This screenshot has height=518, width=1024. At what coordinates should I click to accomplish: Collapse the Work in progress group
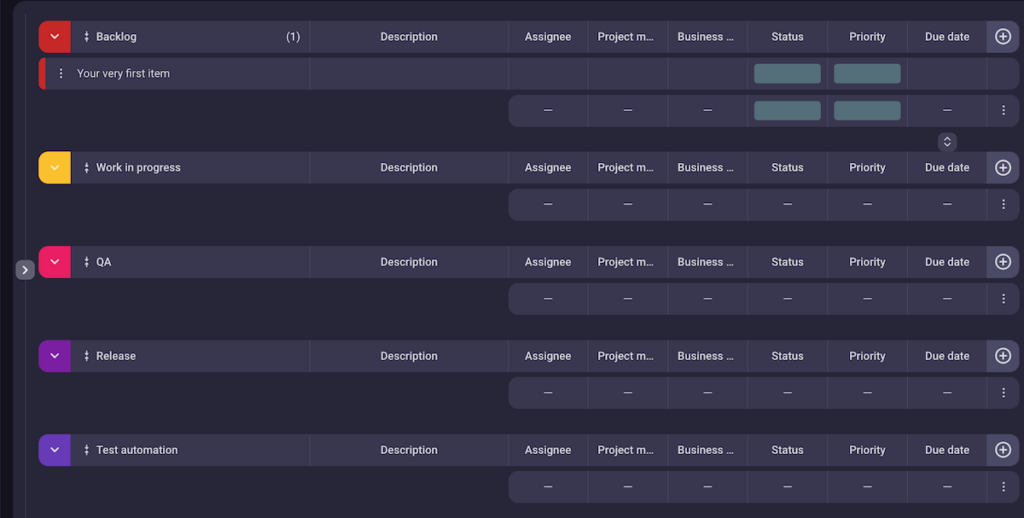click(55, 168)
